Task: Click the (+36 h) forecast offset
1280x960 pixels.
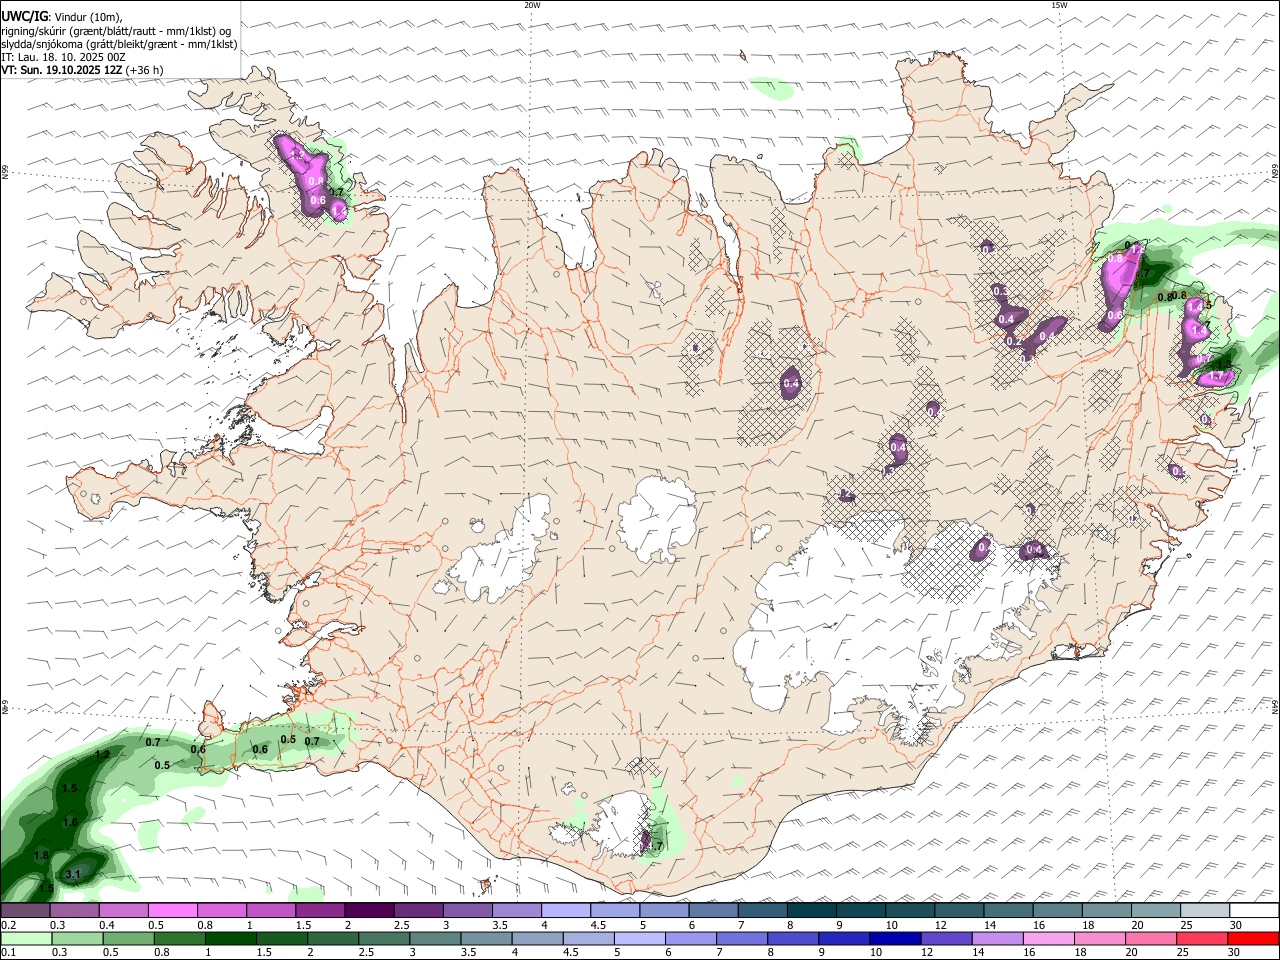Action: [x=145, y=70]
